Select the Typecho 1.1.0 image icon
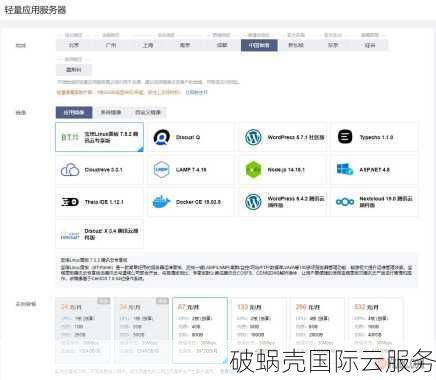 [345, 137]
